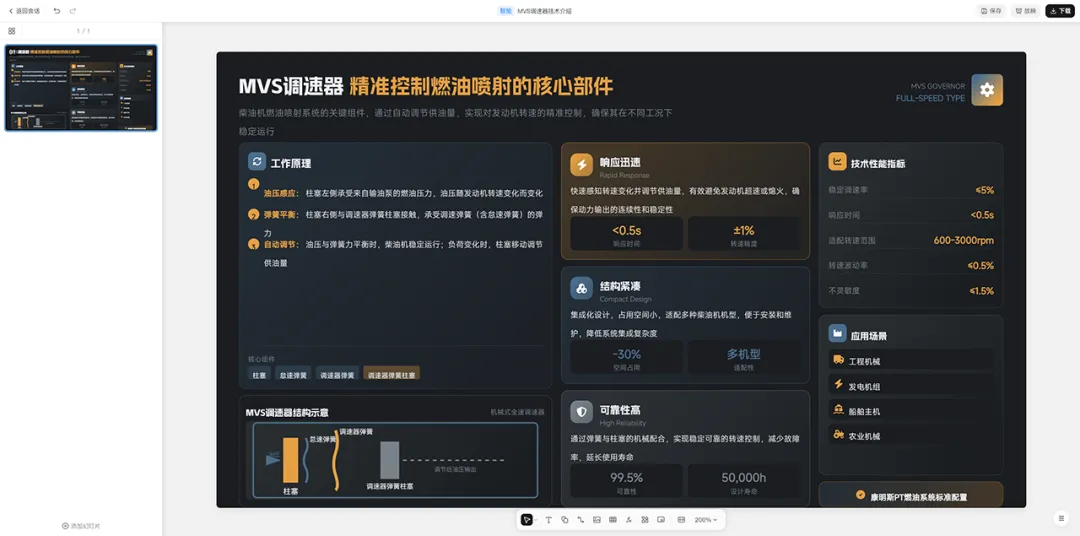Click the -30% 空间占用 stat box
The width and height of the screenshot is (1080, 536).
(x=627, y=358)
